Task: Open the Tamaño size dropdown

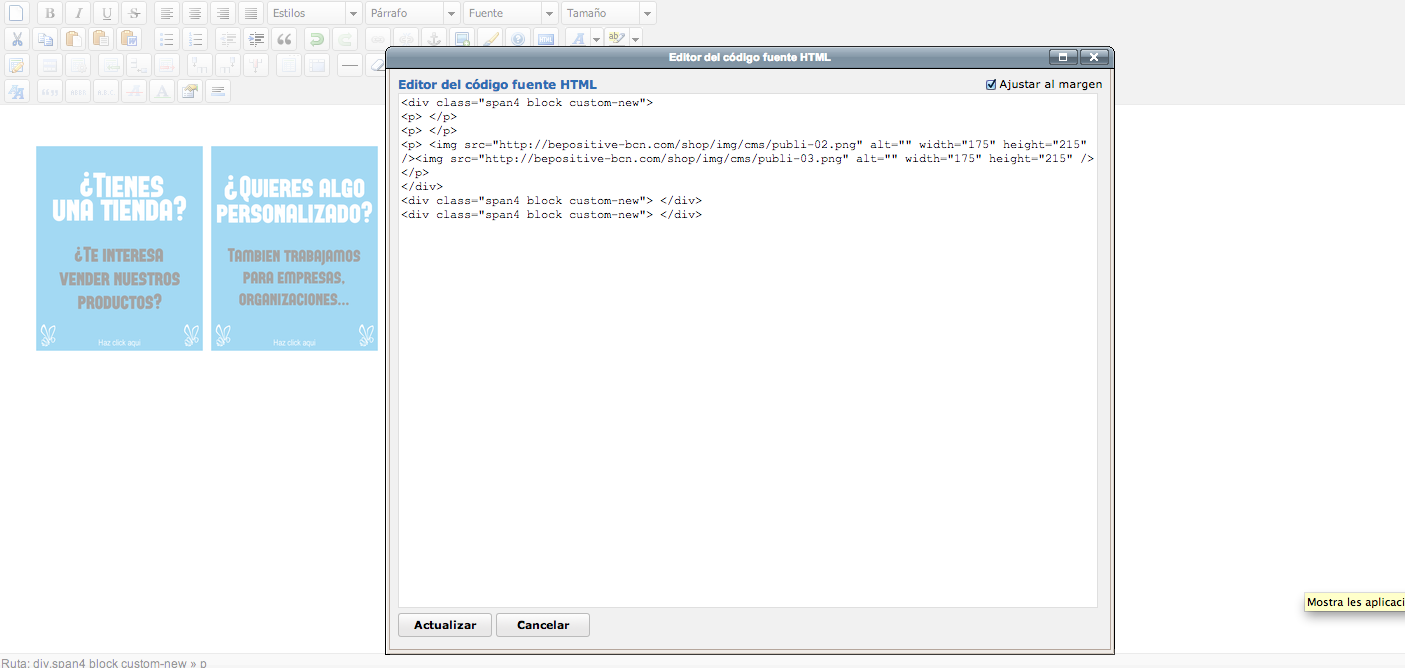Action: click(x=608, y=13)
